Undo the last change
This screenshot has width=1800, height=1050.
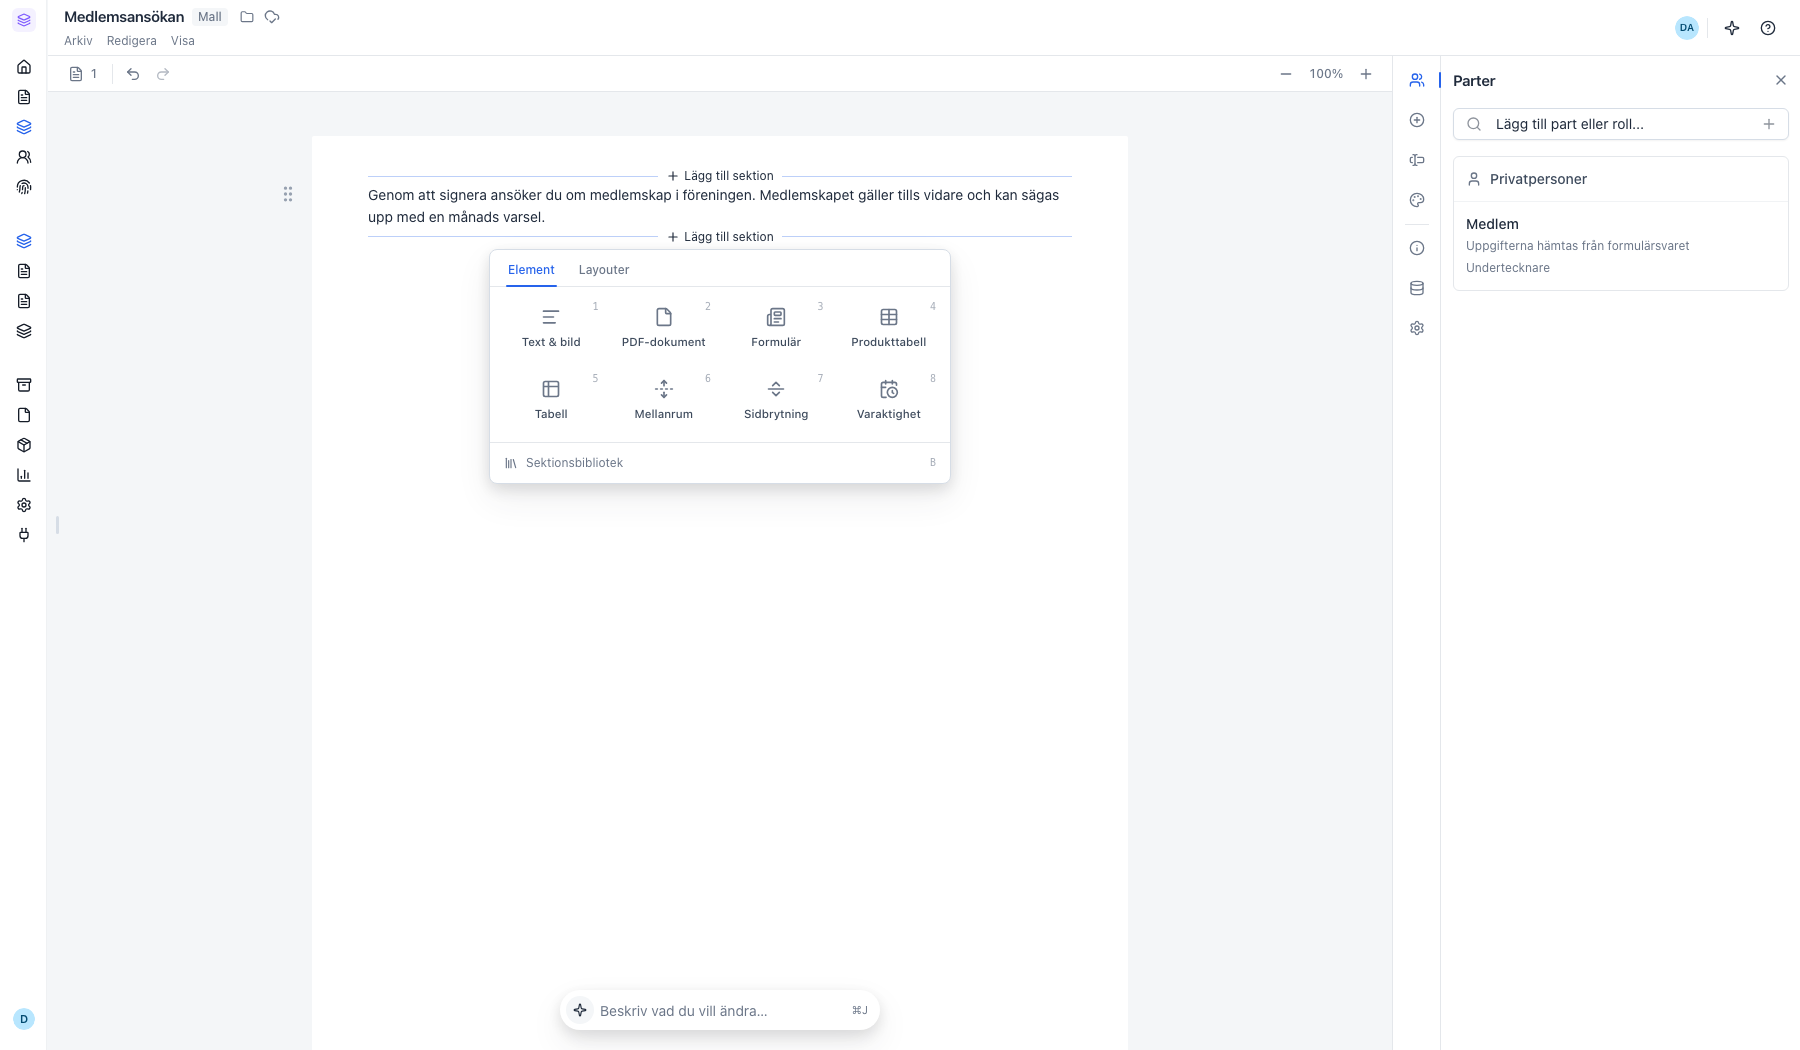[x=133, y=74]
